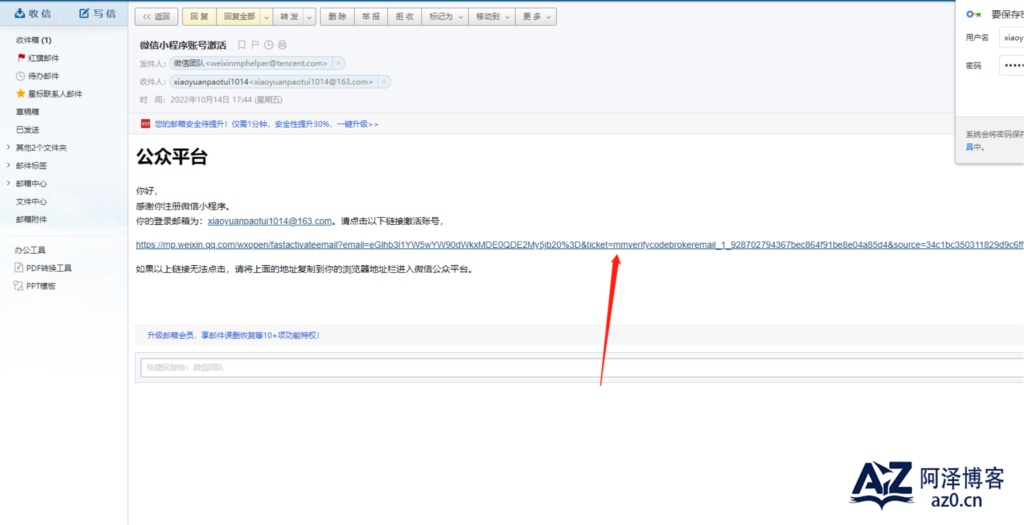The image size is (1024, 525).
Task: Click the plus icon beside the recipient address
Action: pyautogui.click(x=384, y=82)
